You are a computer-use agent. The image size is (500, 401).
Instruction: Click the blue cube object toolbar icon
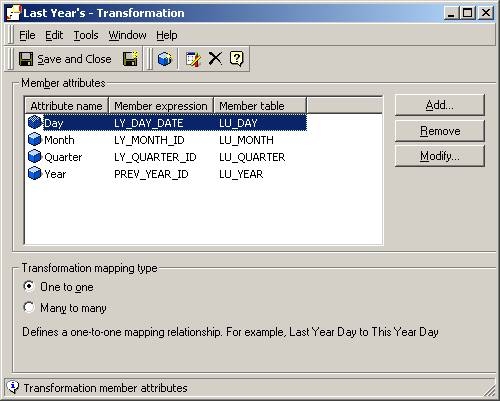pyautogui.click(x=164, y=59)
